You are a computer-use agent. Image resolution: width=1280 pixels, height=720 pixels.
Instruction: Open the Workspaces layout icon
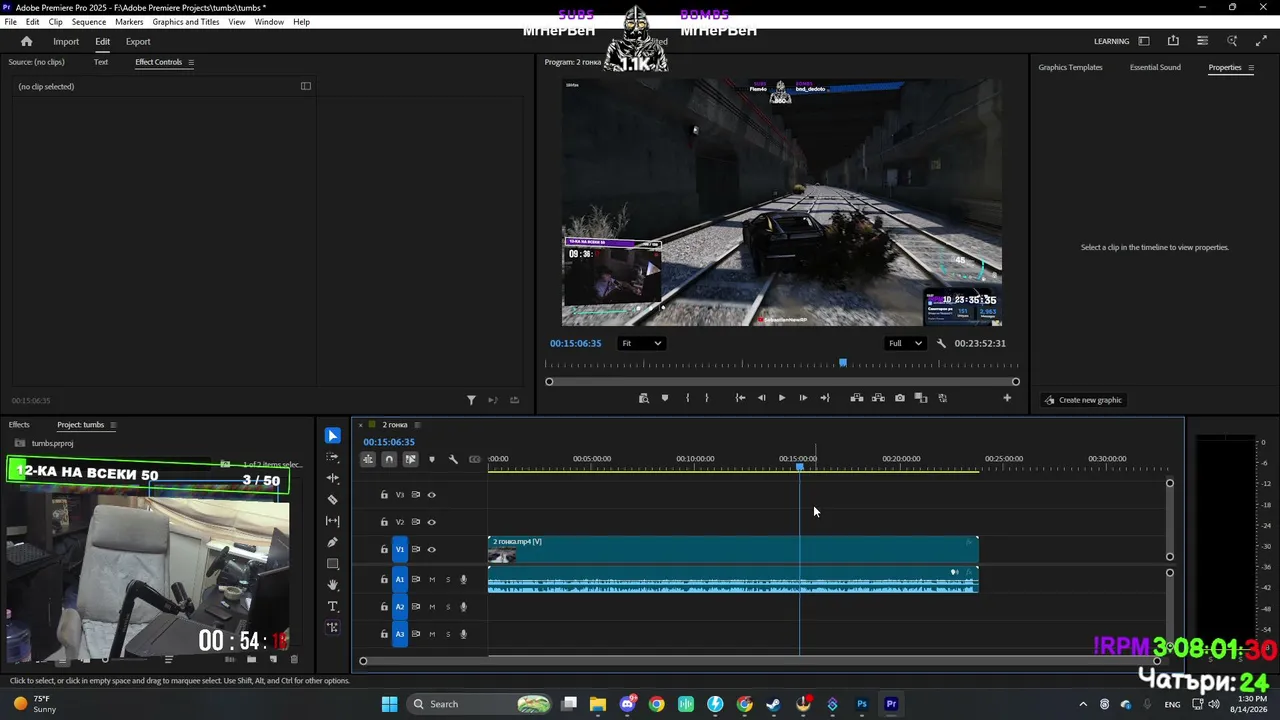click(1144, 41)
